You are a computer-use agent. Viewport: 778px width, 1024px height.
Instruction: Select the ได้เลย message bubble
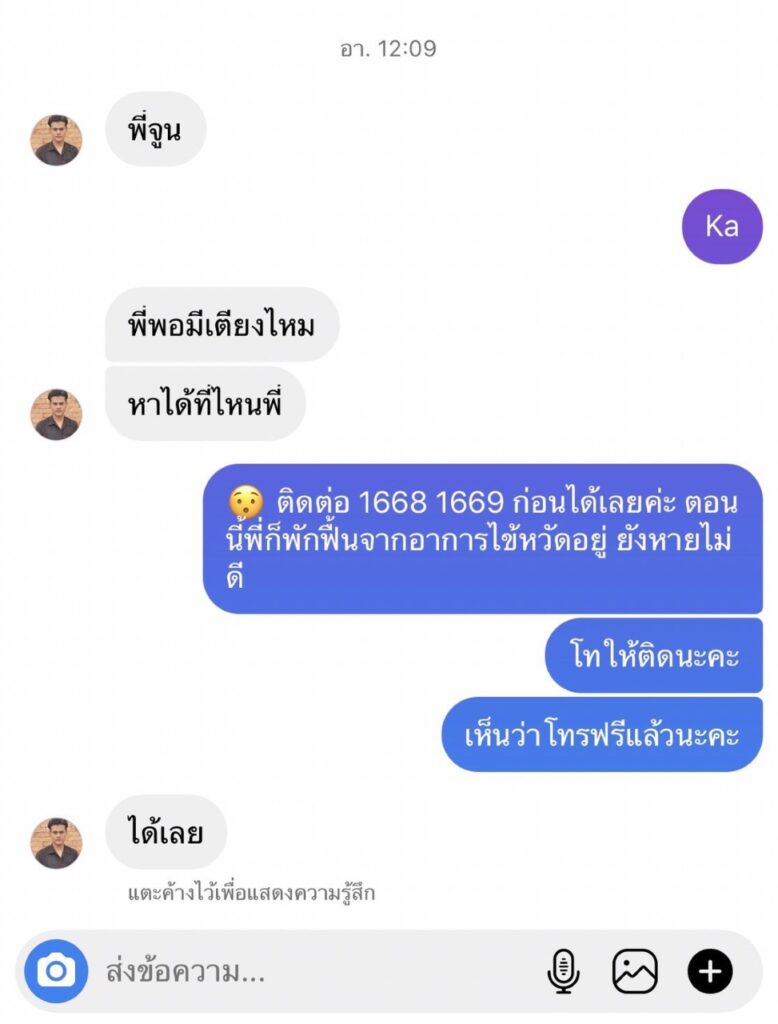pyautogui.click(x=166, y=832)
